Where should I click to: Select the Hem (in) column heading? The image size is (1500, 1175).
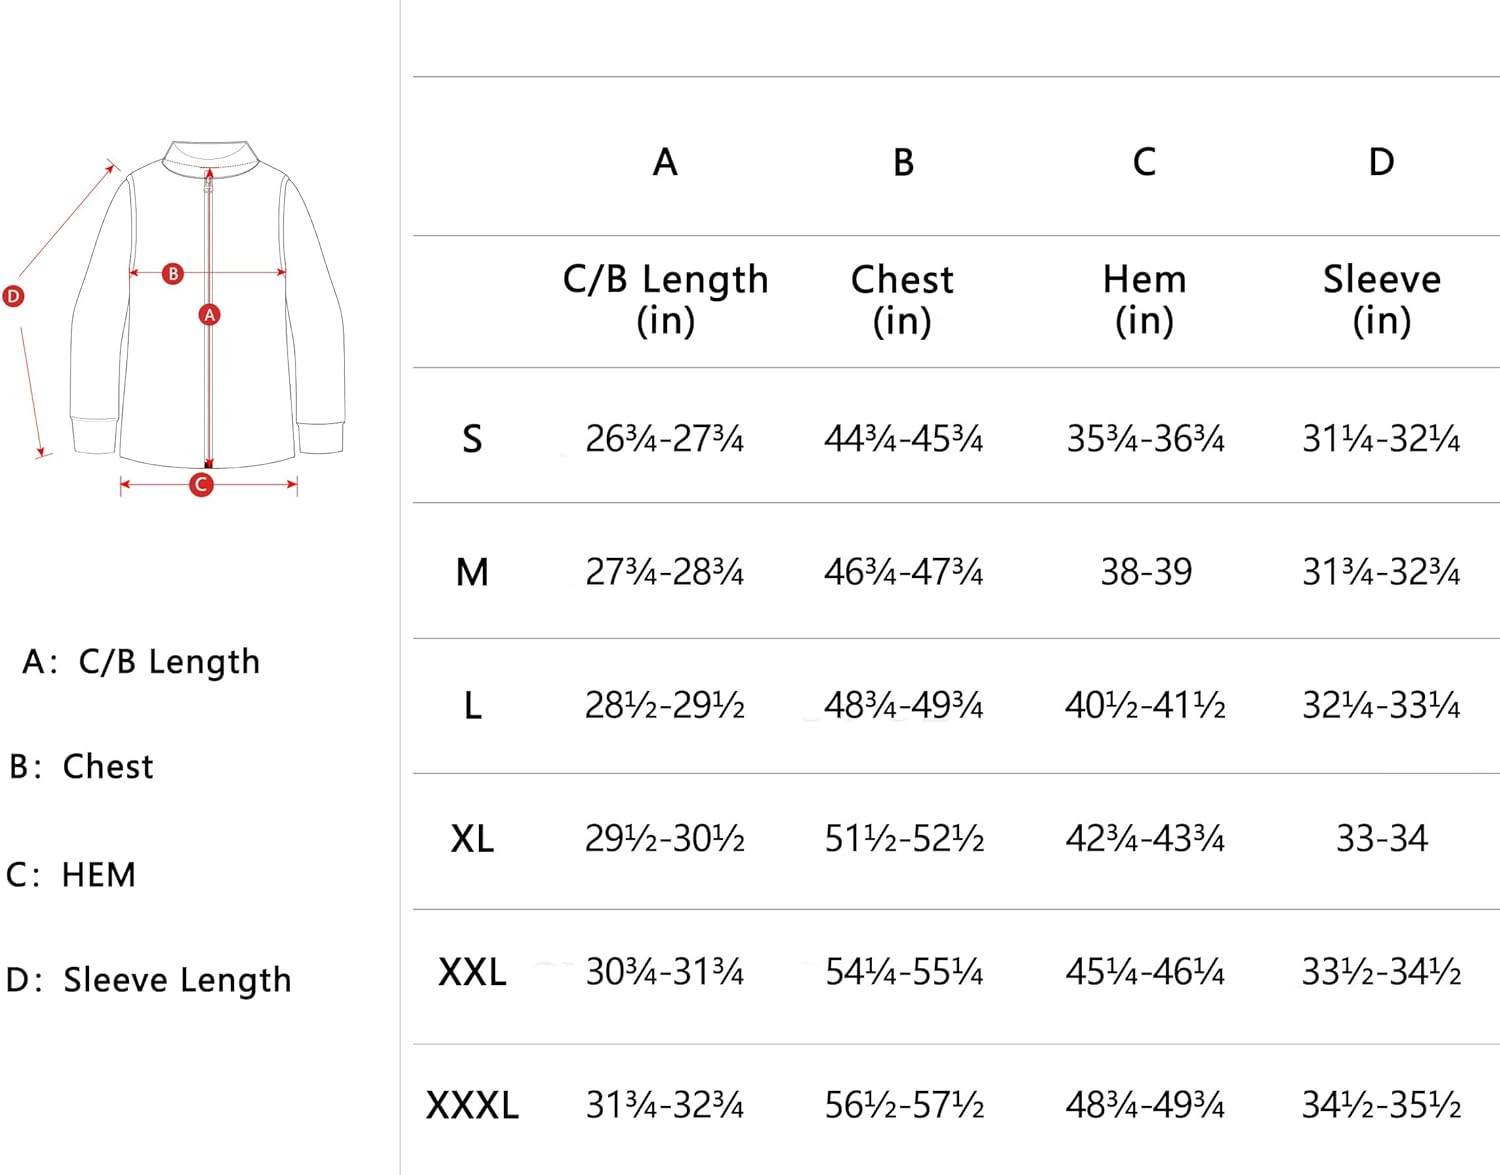click(1145, 299)
